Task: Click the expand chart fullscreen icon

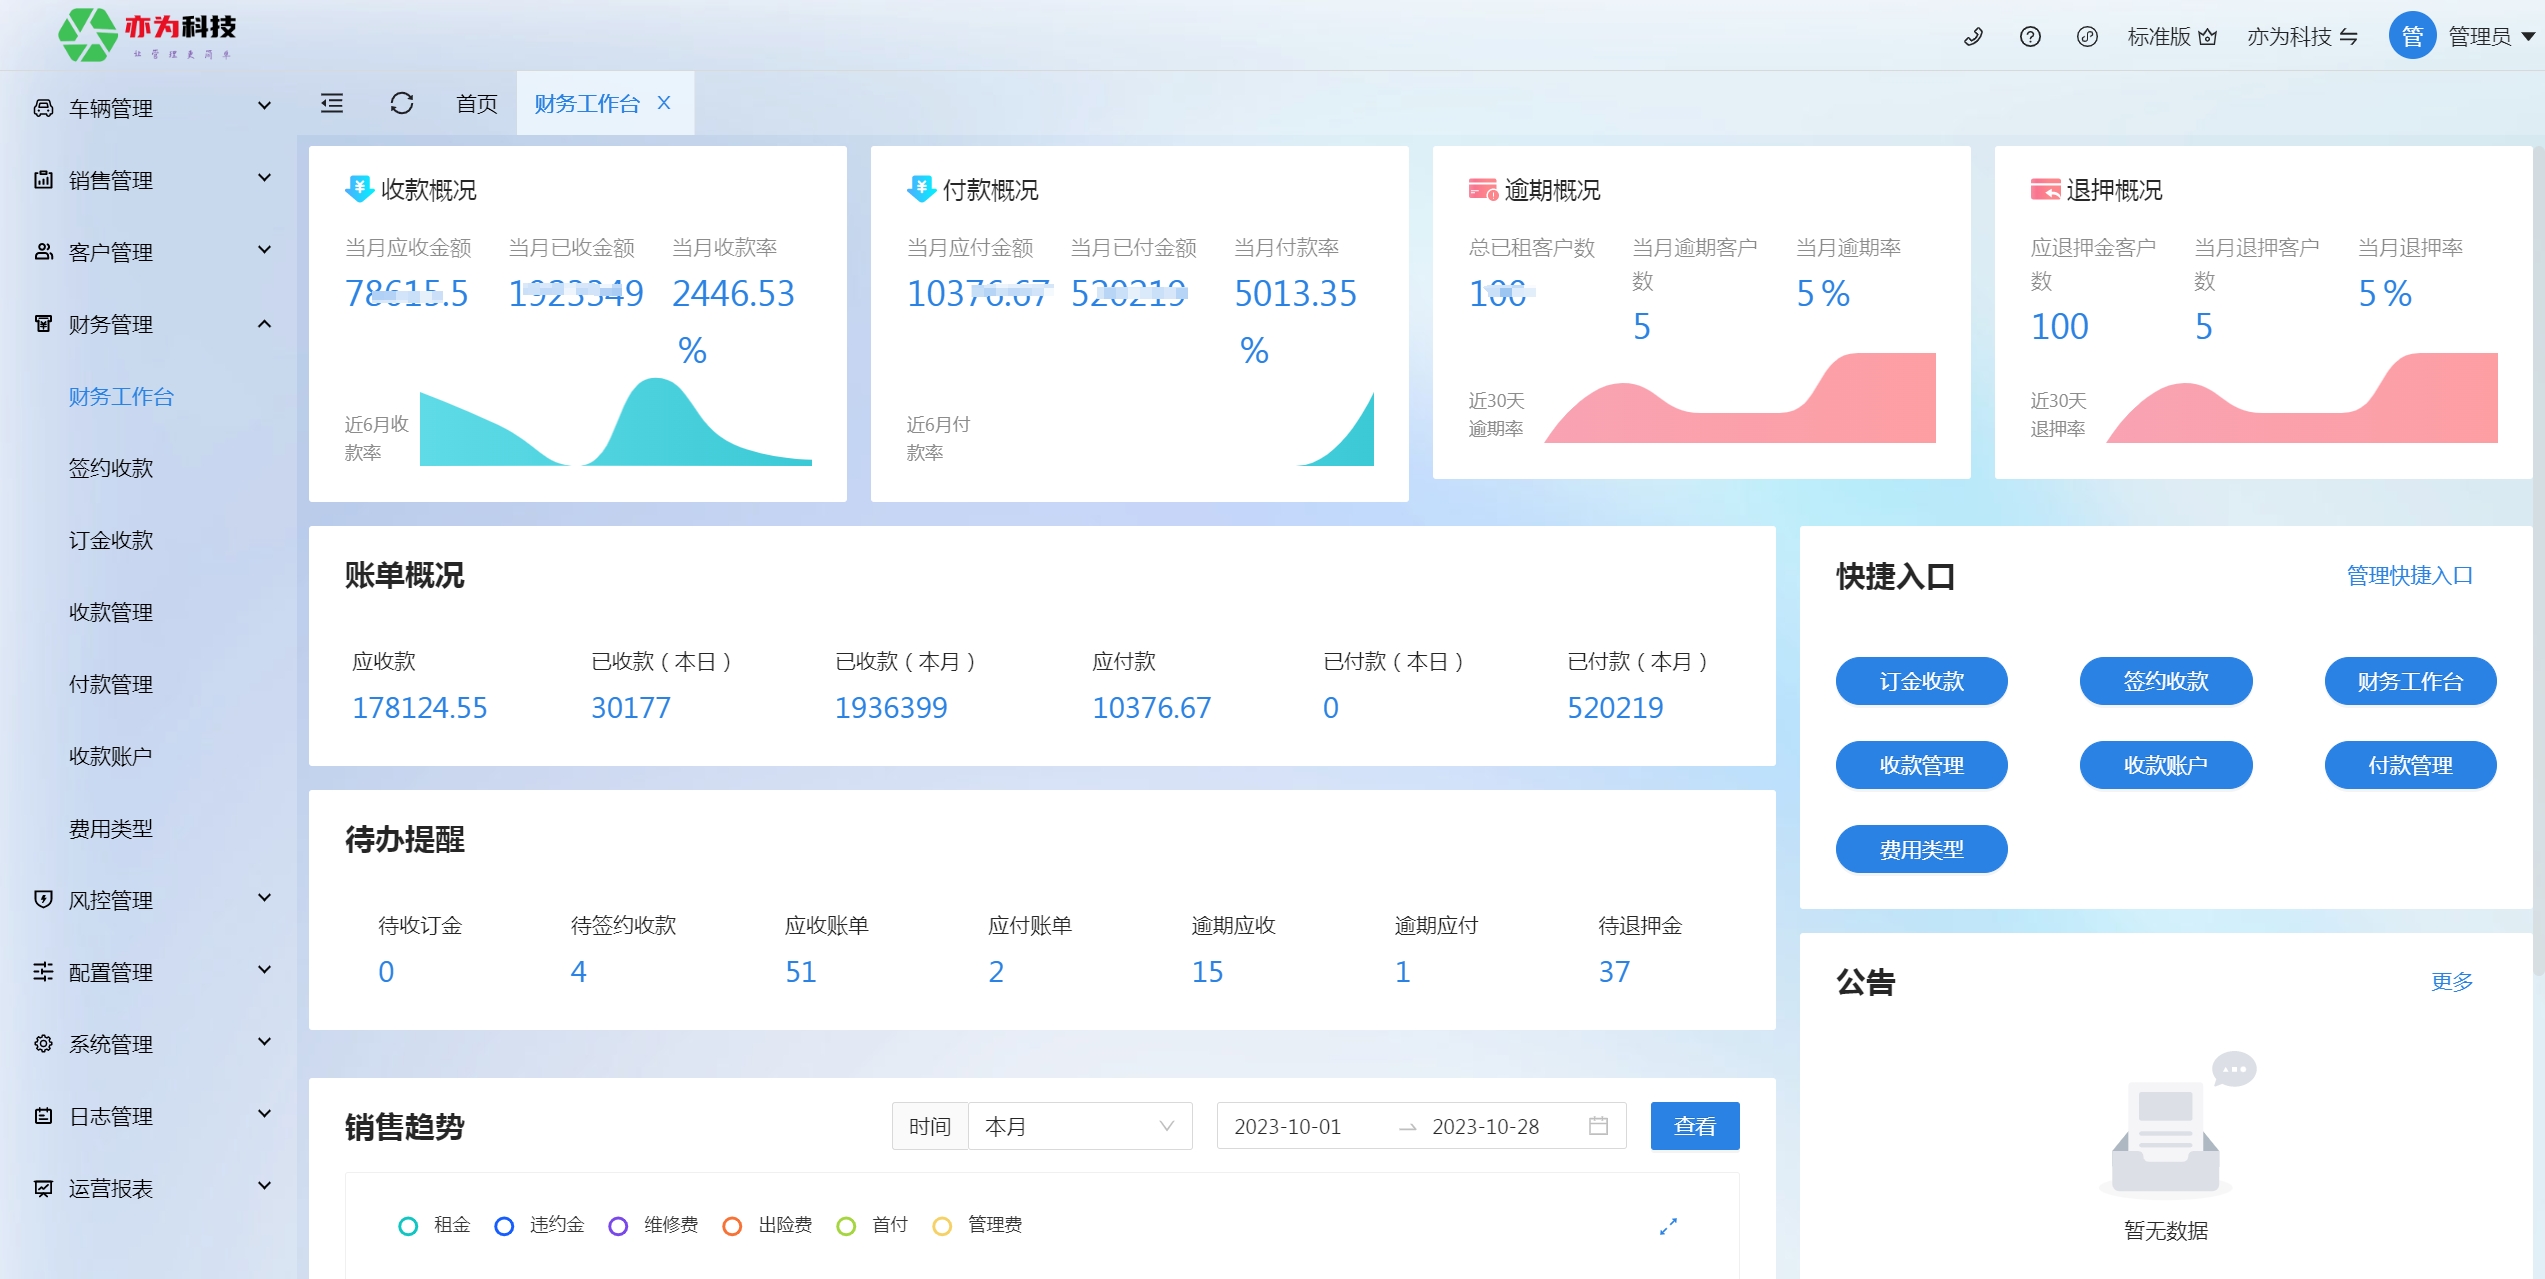Action: (x=1668, y=1226)
